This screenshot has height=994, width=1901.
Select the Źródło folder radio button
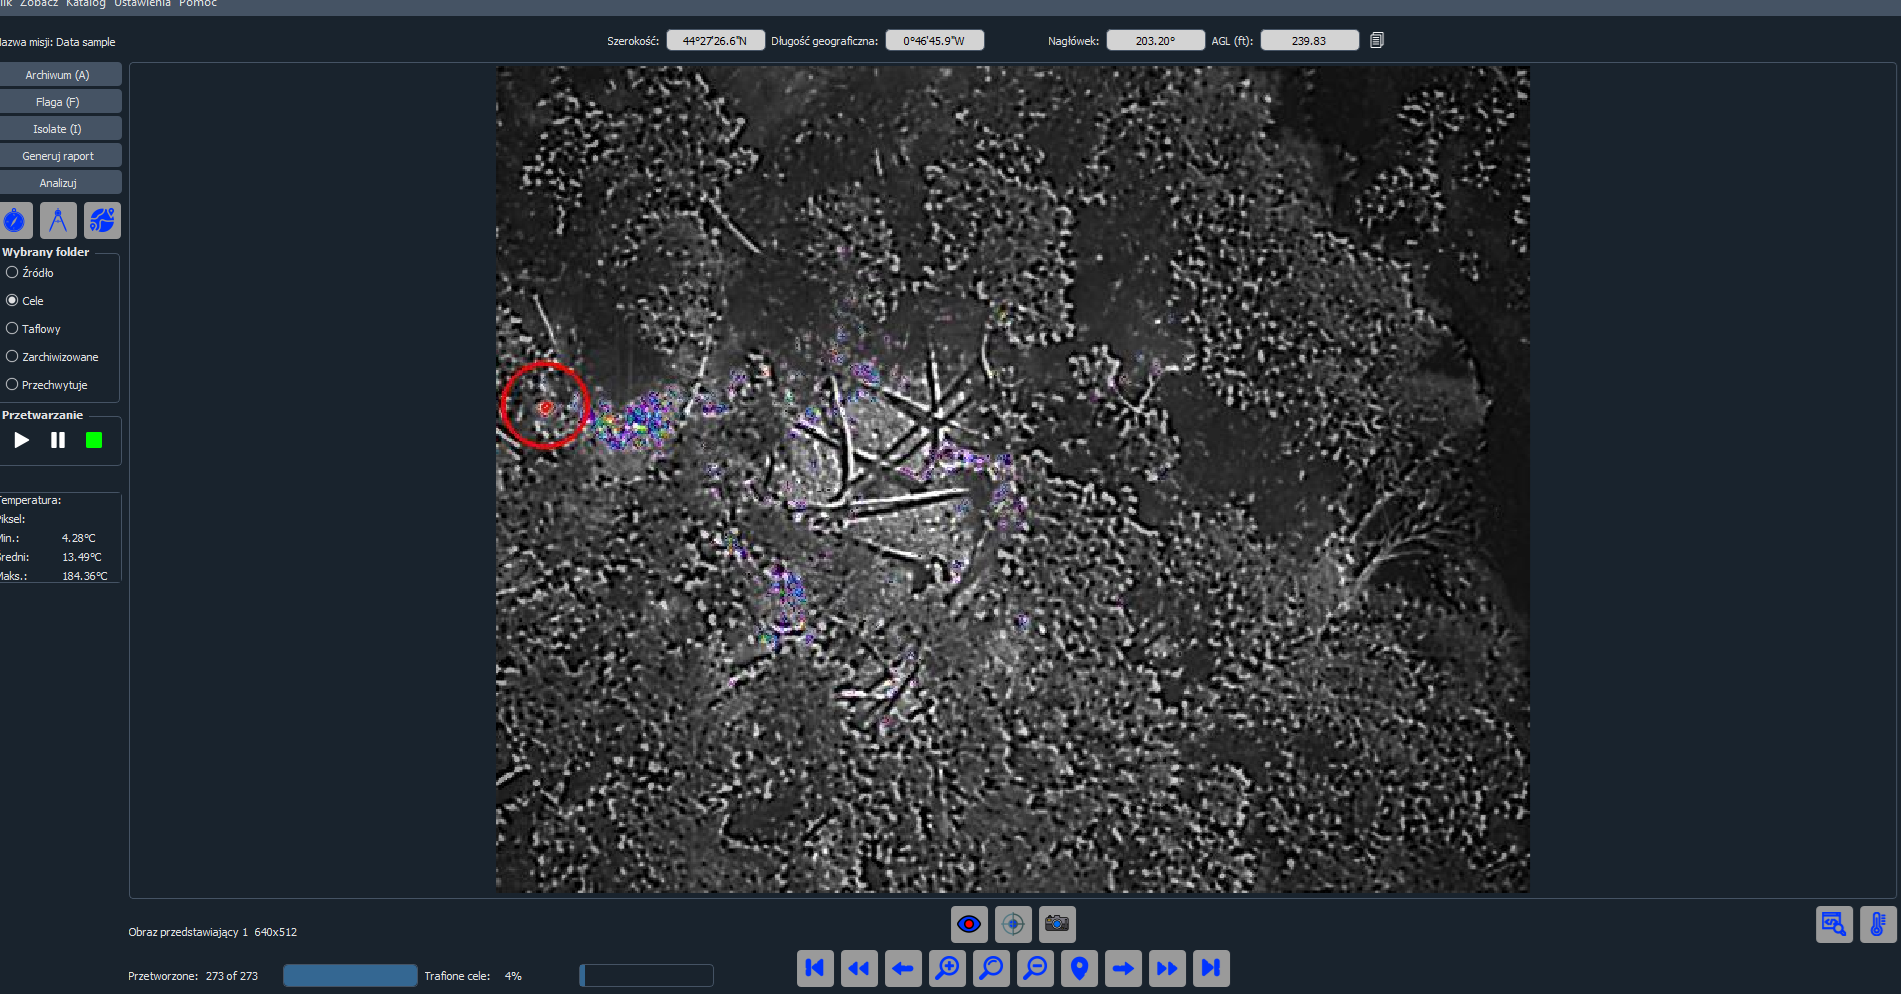point(12,272)
